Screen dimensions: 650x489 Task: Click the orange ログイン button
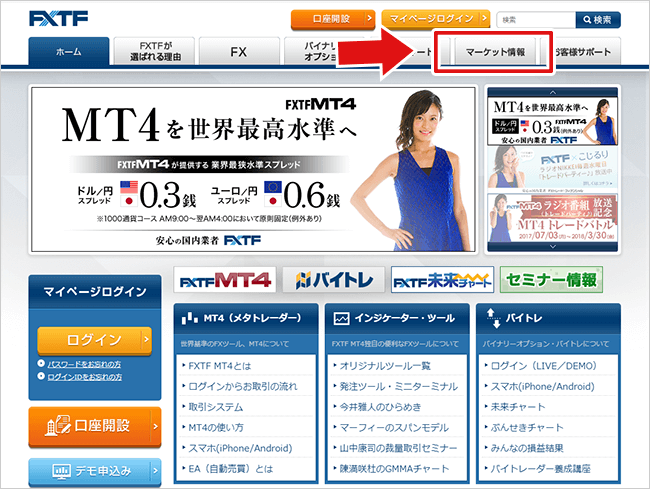tap(95, 340)
